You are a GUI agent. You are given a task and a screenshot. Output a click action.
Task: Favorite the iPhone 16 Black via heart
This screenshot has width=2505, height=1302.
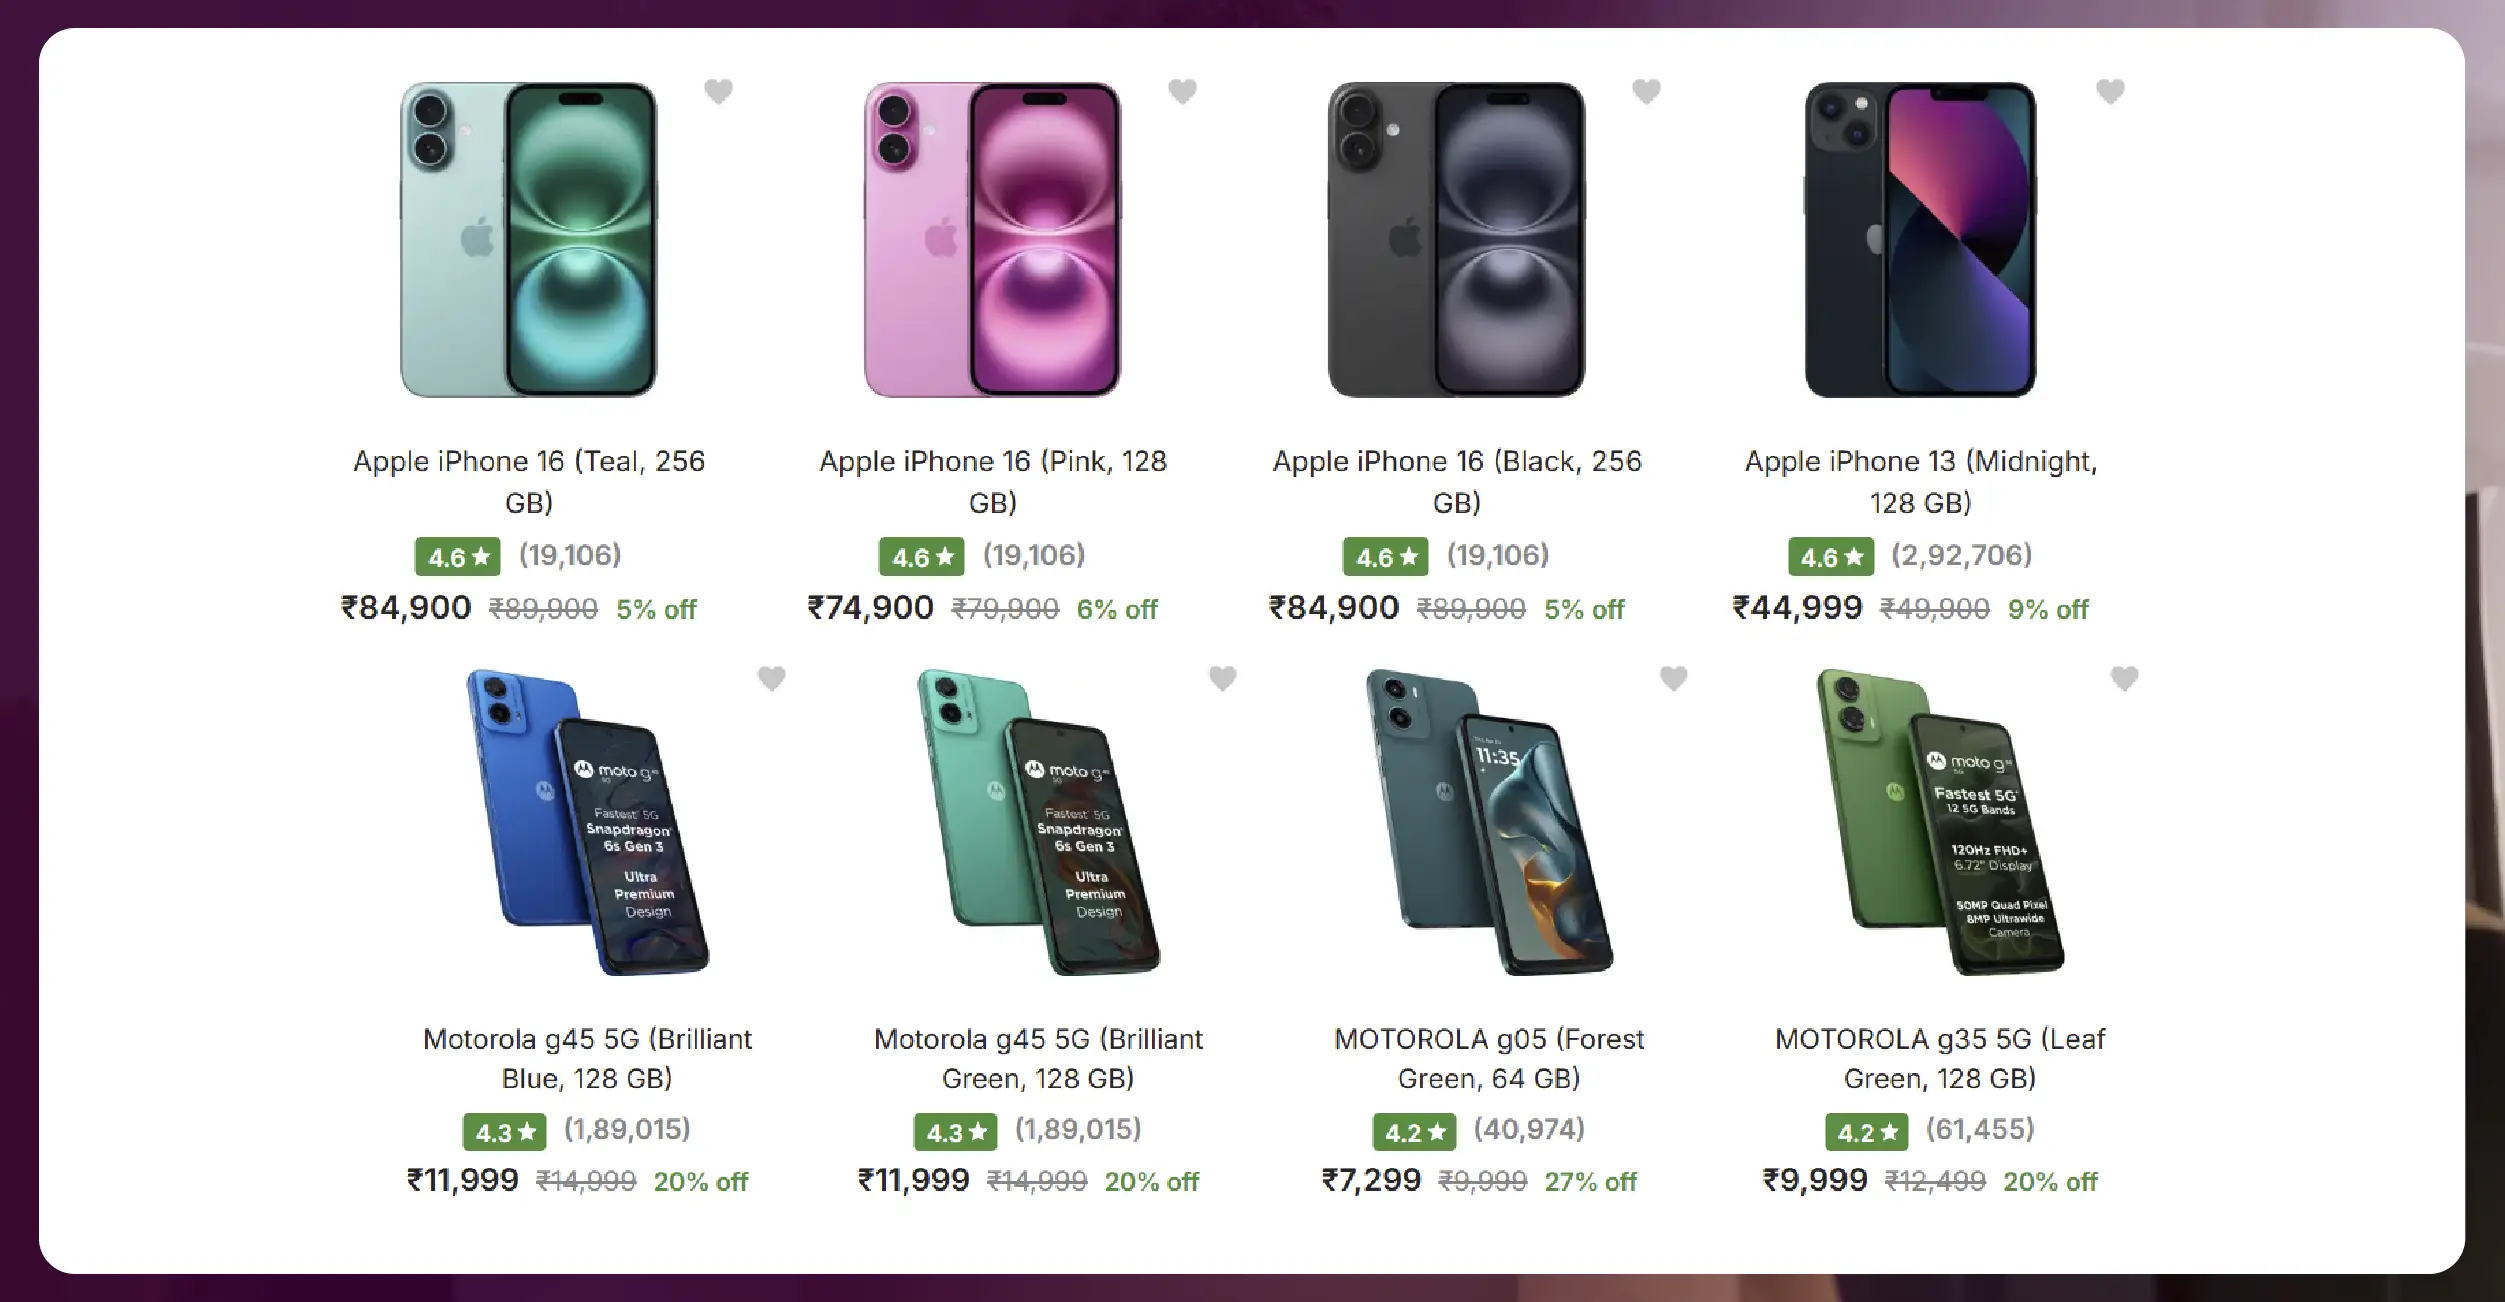tap(1646, 91)
